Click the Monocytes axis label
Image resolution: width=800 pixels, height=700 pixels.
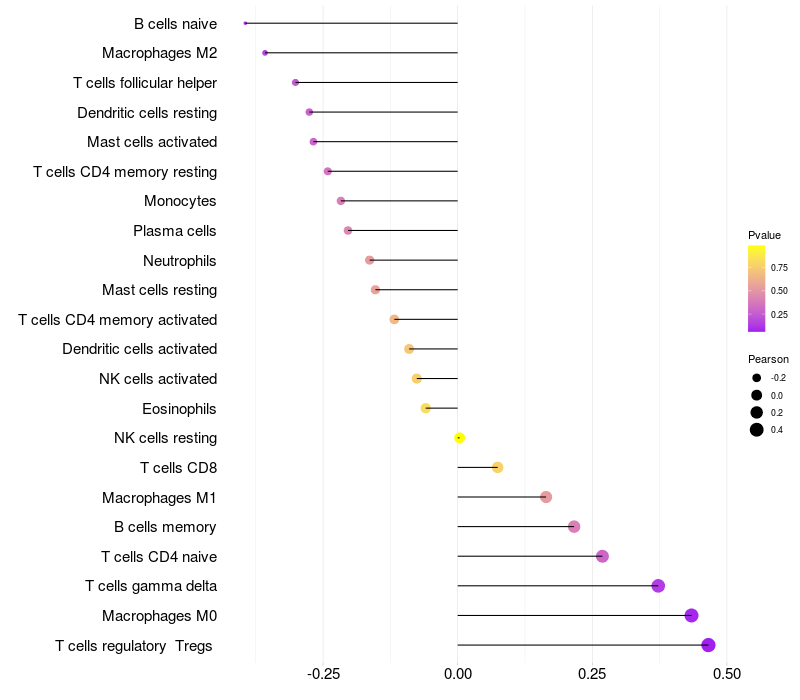coord(180,201)
